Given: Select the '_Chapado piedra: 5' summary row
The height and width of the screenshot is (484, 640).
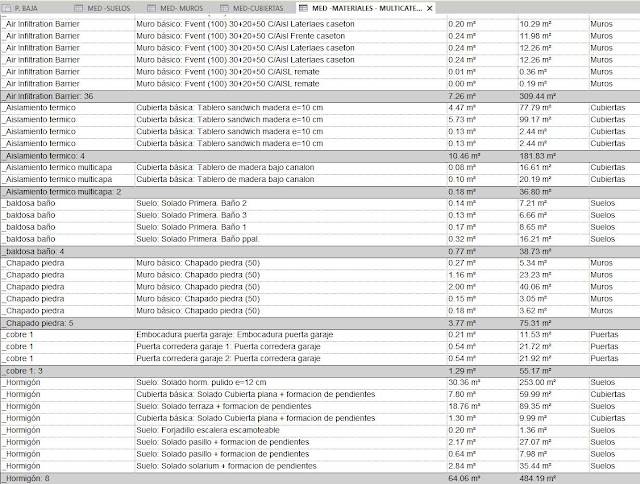Looking at the screenshot, I should [x=320, y=323].
